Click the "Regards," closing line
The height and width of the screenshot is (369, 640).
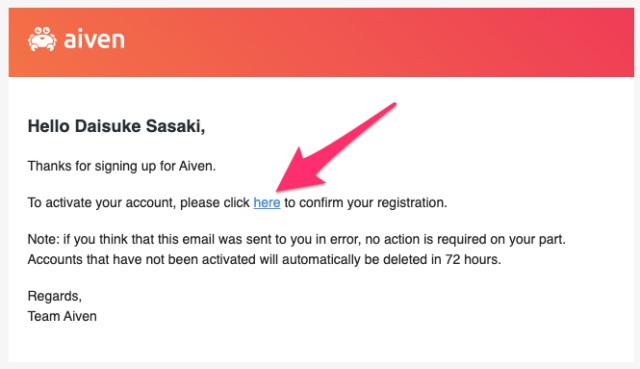[55, 296]
